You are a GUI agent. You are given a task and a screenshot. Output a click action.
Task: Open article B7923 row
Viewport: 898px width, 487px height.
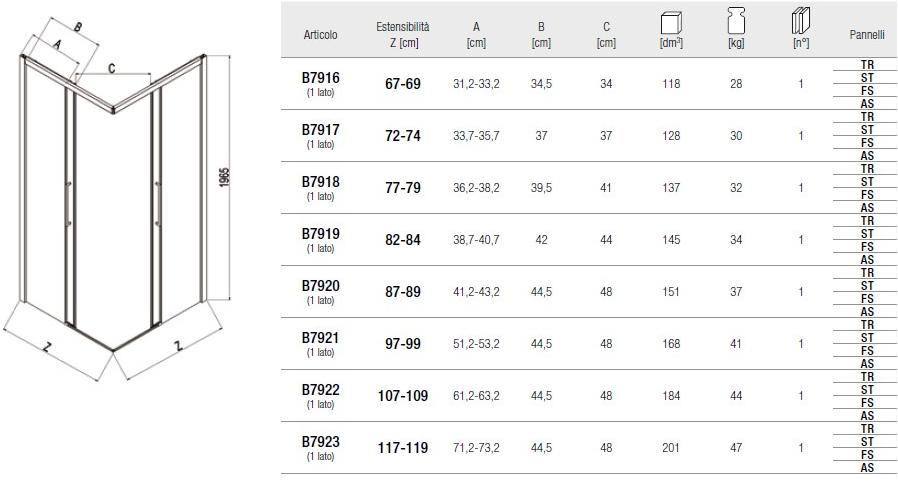tap(321, 441)
